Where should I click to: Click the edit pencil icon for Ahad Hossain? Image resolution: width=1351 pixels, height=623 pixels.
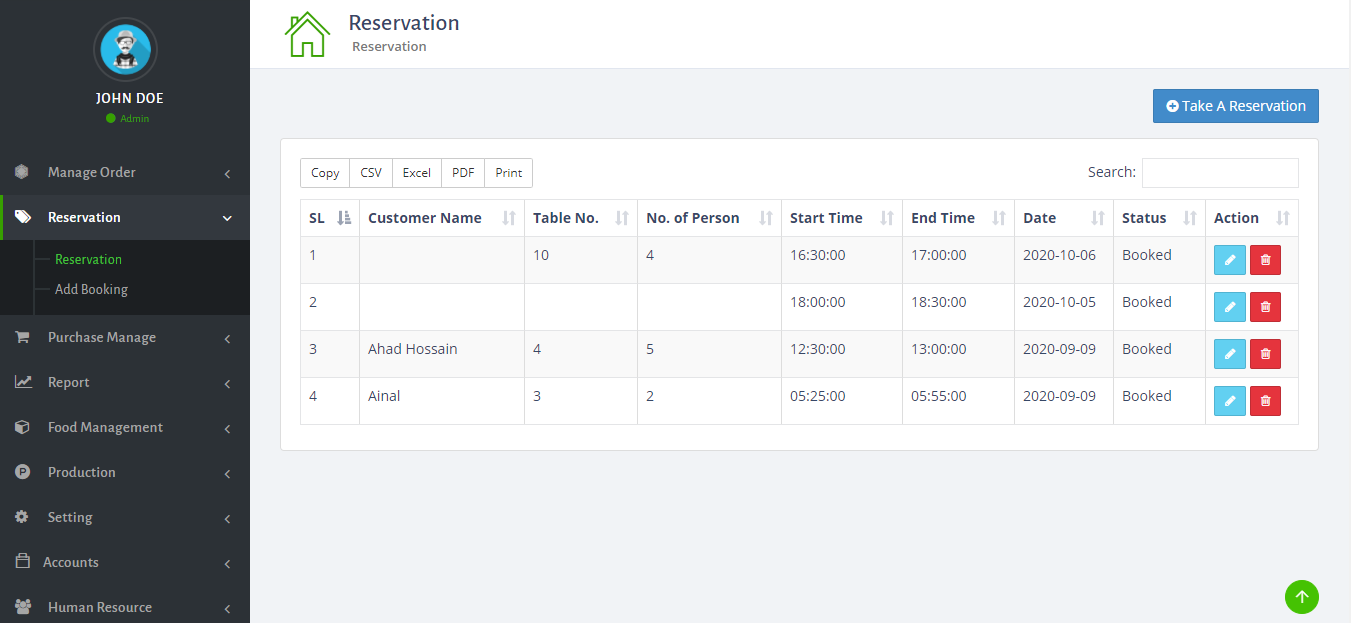[x=1229, y=354]
